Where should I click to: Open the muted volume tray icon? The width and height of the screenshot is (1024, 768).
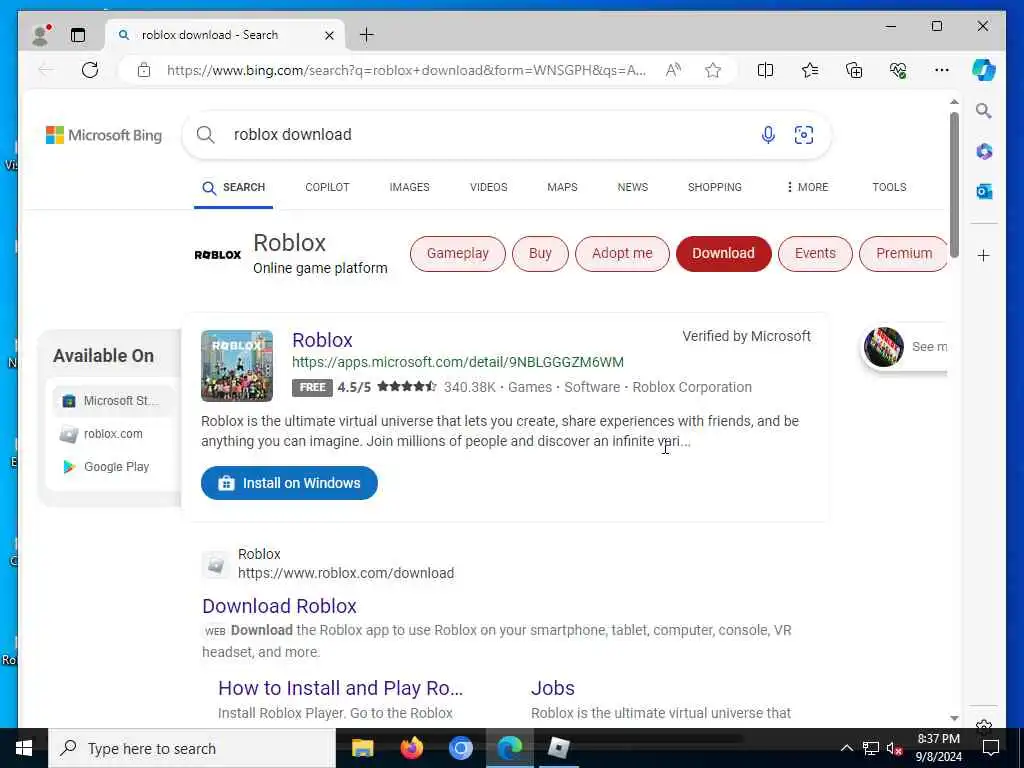coord(893,748)
